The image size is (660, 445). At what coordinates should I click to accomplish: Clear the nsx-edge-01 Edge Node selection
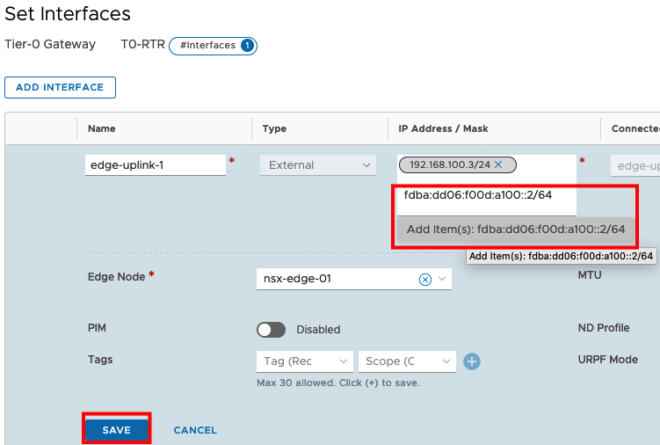tap(425, 280)
